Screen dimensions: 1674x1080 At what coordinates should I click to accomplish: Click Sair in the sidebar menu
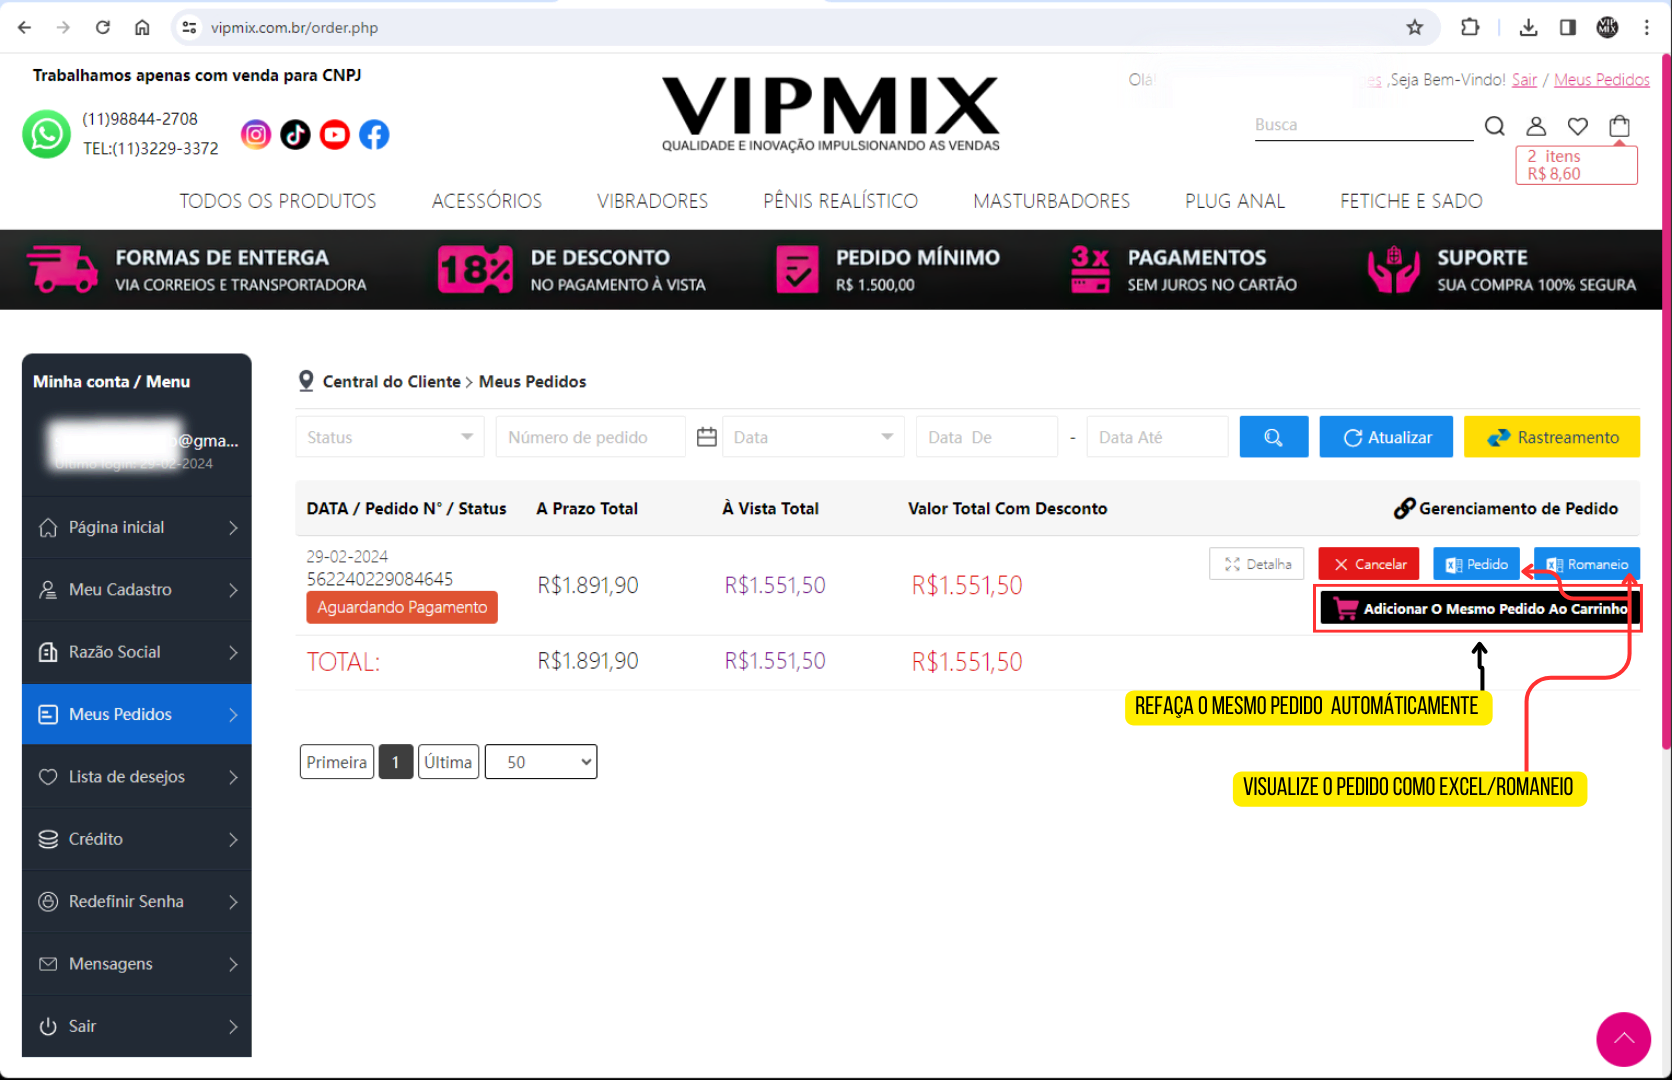[x=137, y=1026]
